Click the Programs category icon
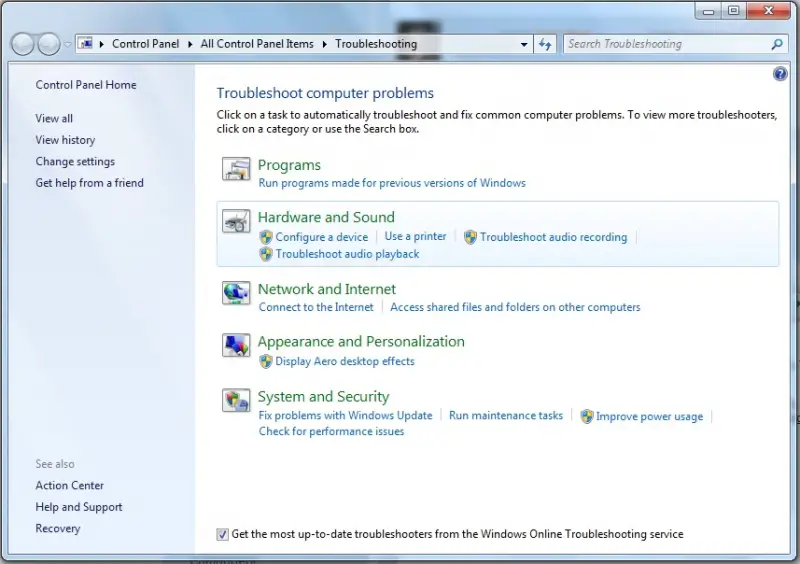This screenshot has width=800, height=564. (236, 169)
